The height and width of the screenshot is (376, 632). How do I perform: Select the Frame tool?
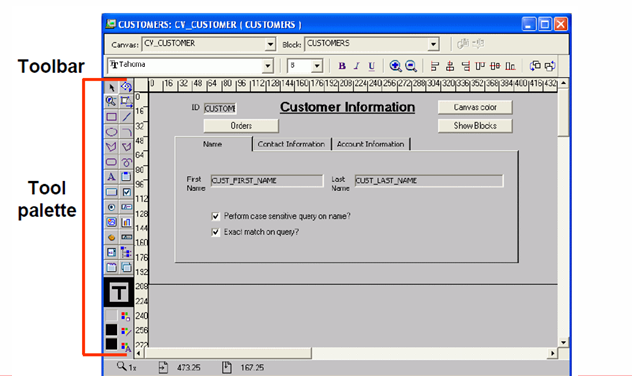tap(126, 177)
